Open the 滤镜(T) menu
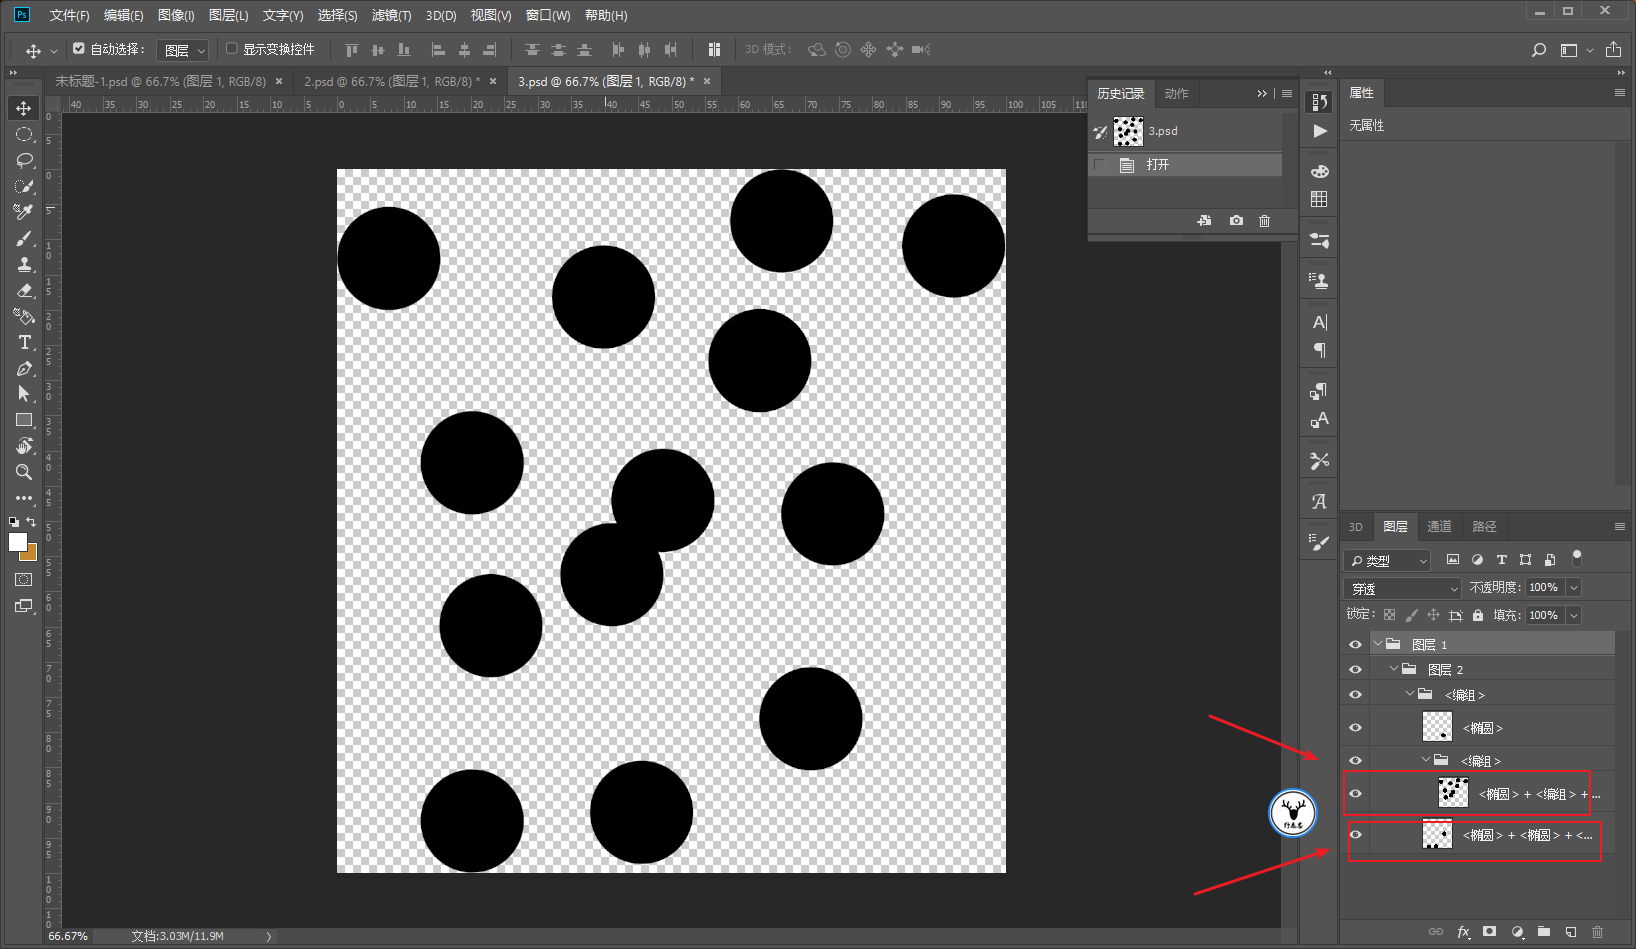 pos(391,15)
